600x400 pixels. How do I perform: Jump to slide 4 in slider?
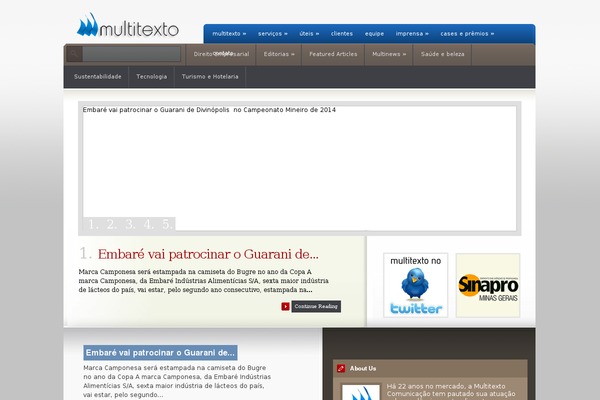[149, 224]
